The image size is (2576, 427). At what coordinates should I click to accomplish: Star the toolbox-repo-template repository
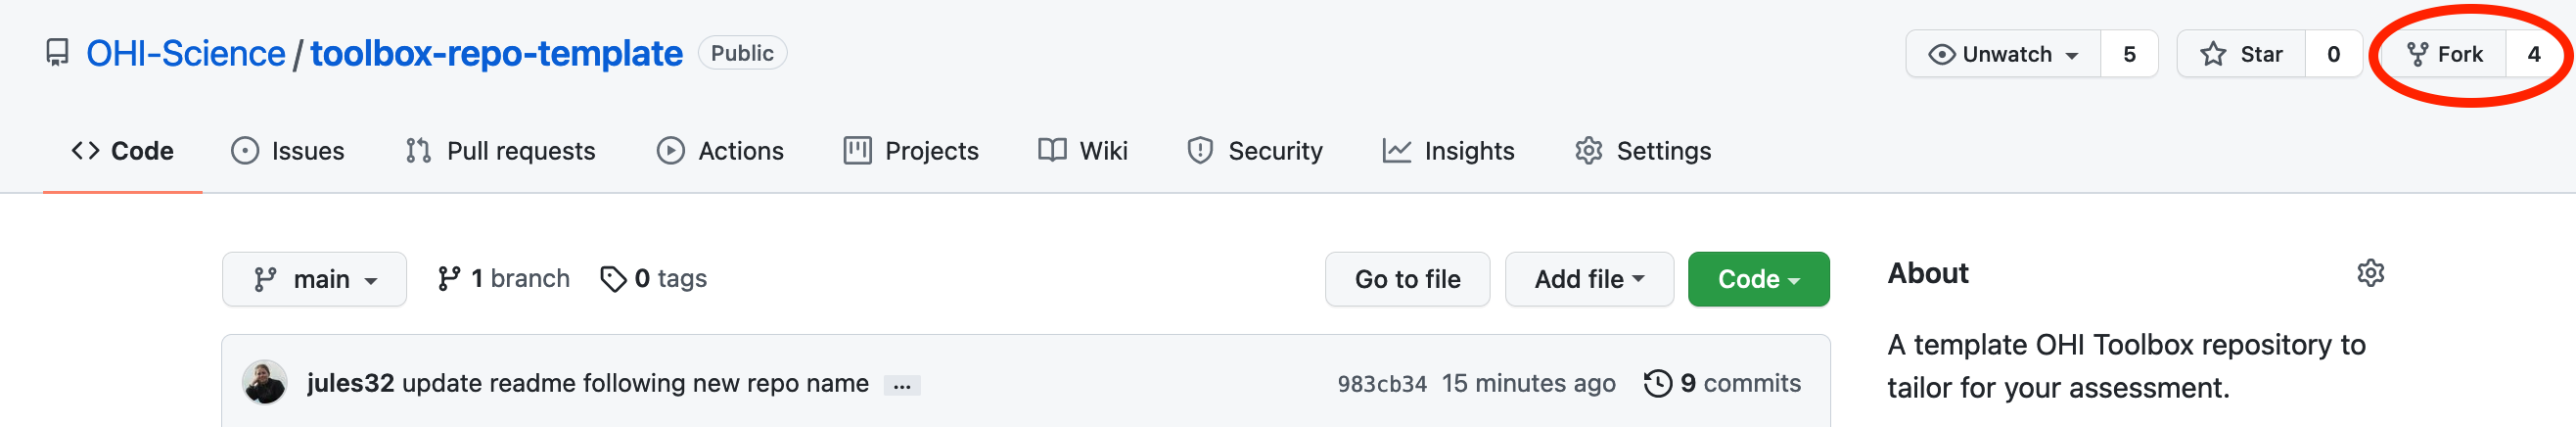point(2241,54)
